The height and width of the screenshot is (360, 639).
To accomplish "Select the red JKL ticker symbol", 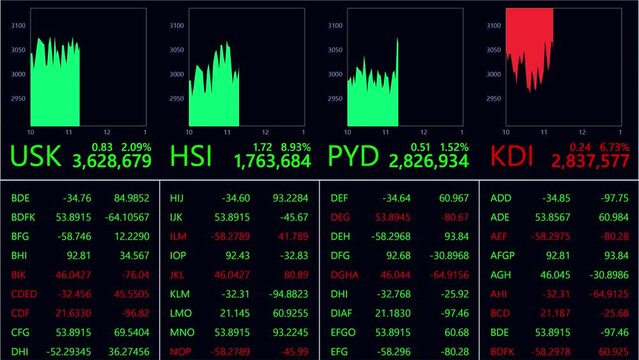I will (x=177, y=275).
